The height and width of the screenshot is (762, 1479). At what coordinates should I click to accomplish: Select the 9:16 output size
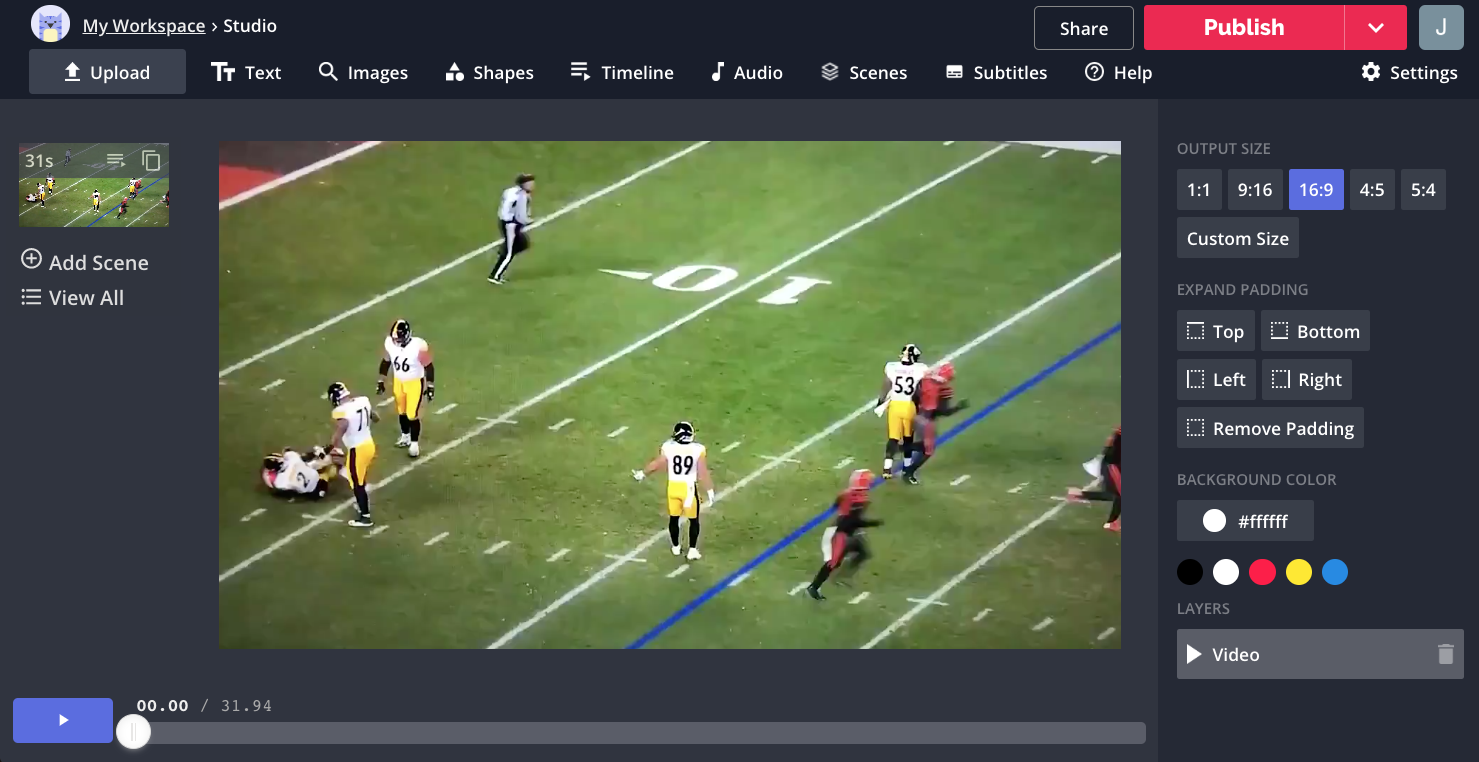point(1255,190)
